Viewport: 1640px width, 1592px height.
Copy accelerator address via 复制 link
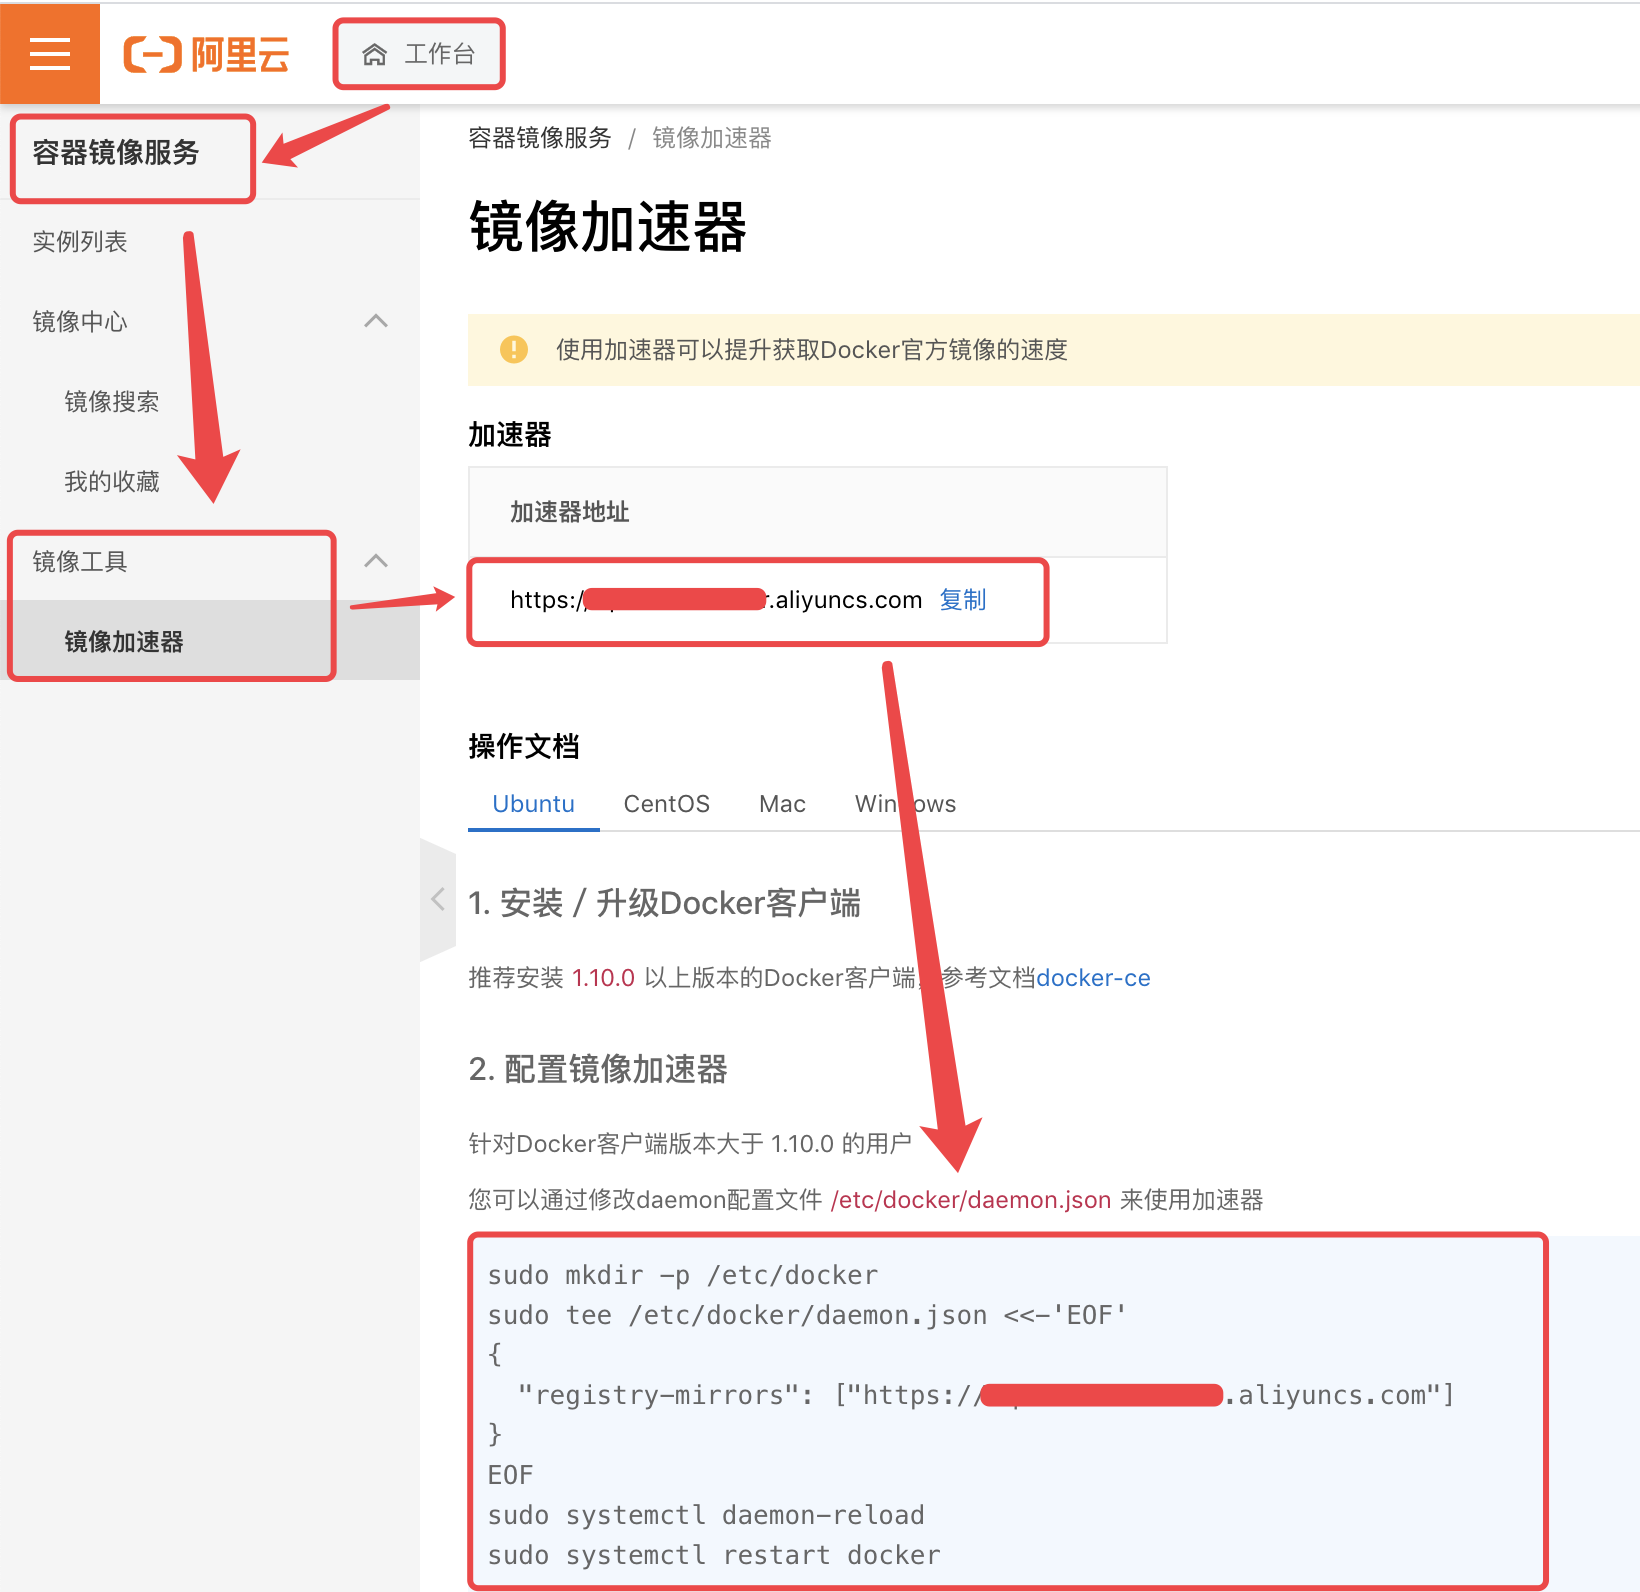click(x=963, y=600)
